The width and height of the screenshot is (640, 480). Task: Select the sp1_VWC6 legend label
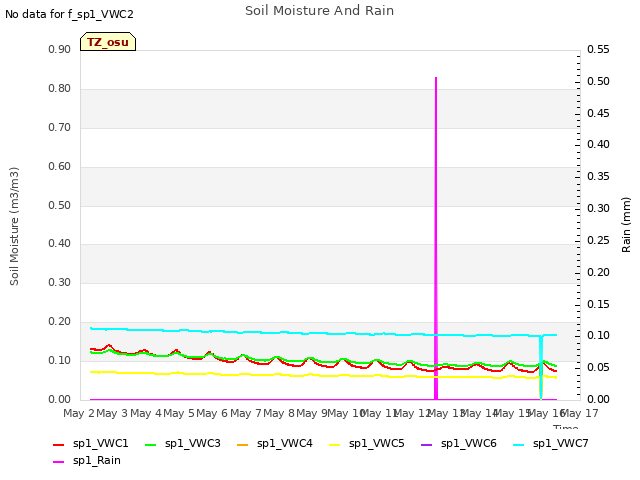469,444
